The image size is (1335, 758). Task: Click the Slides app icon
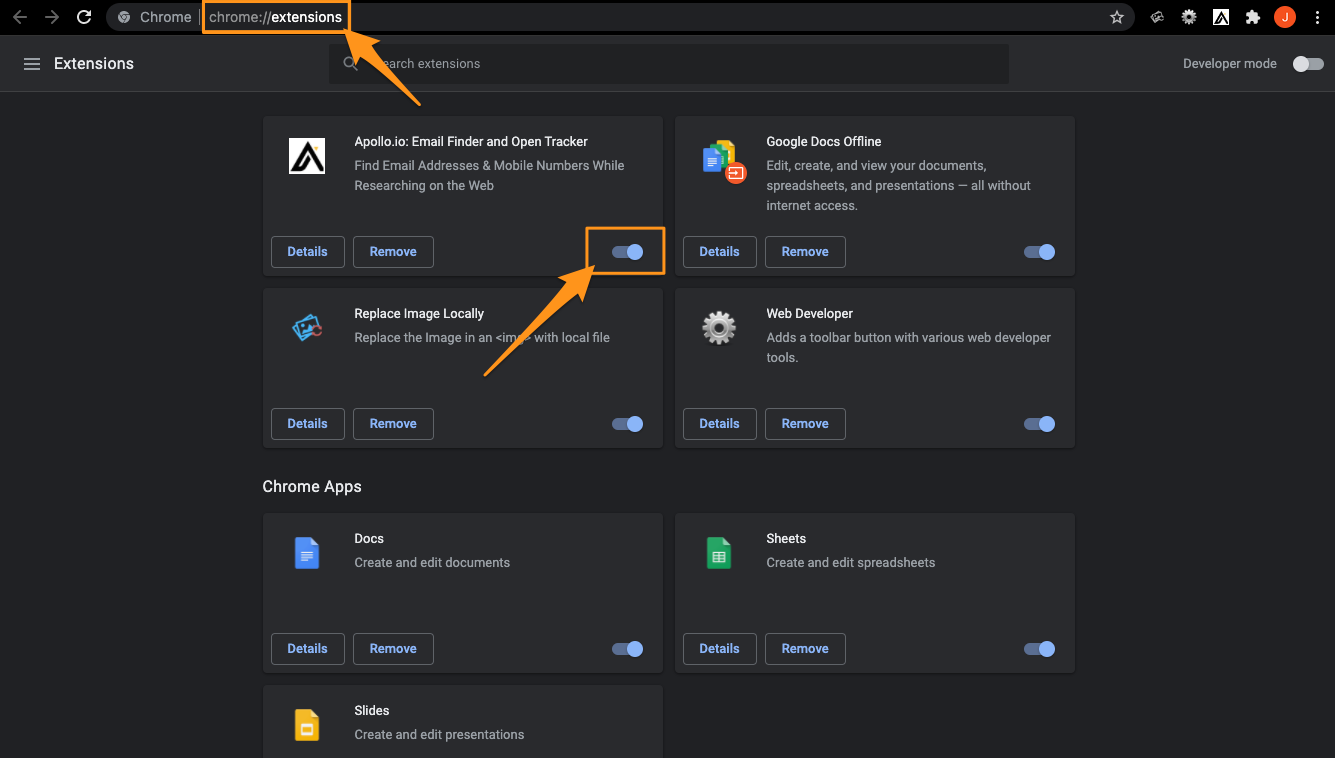pyautogui.click(x=307, y=724)
